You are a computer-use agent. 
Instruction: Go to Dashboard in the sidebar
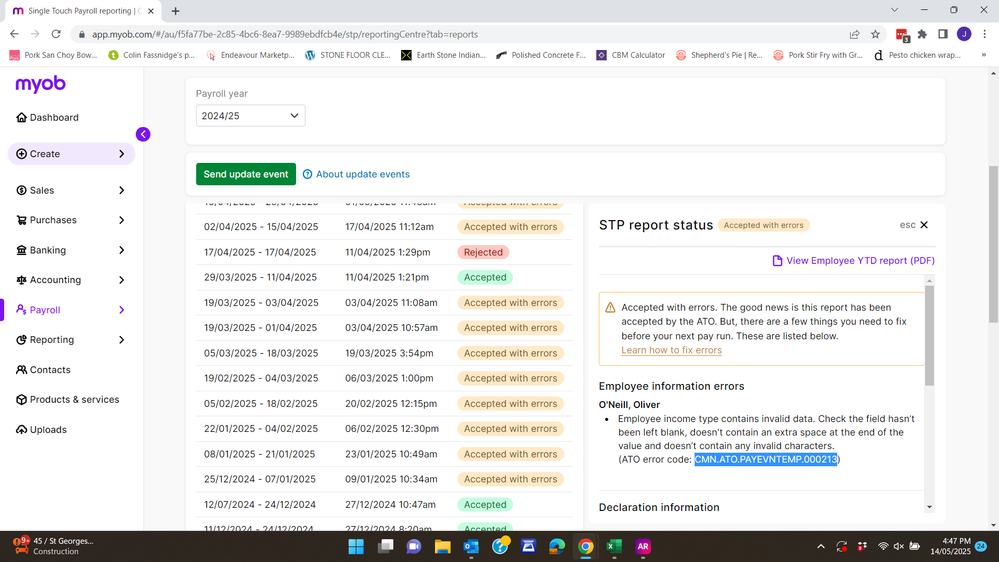(54, 117)
